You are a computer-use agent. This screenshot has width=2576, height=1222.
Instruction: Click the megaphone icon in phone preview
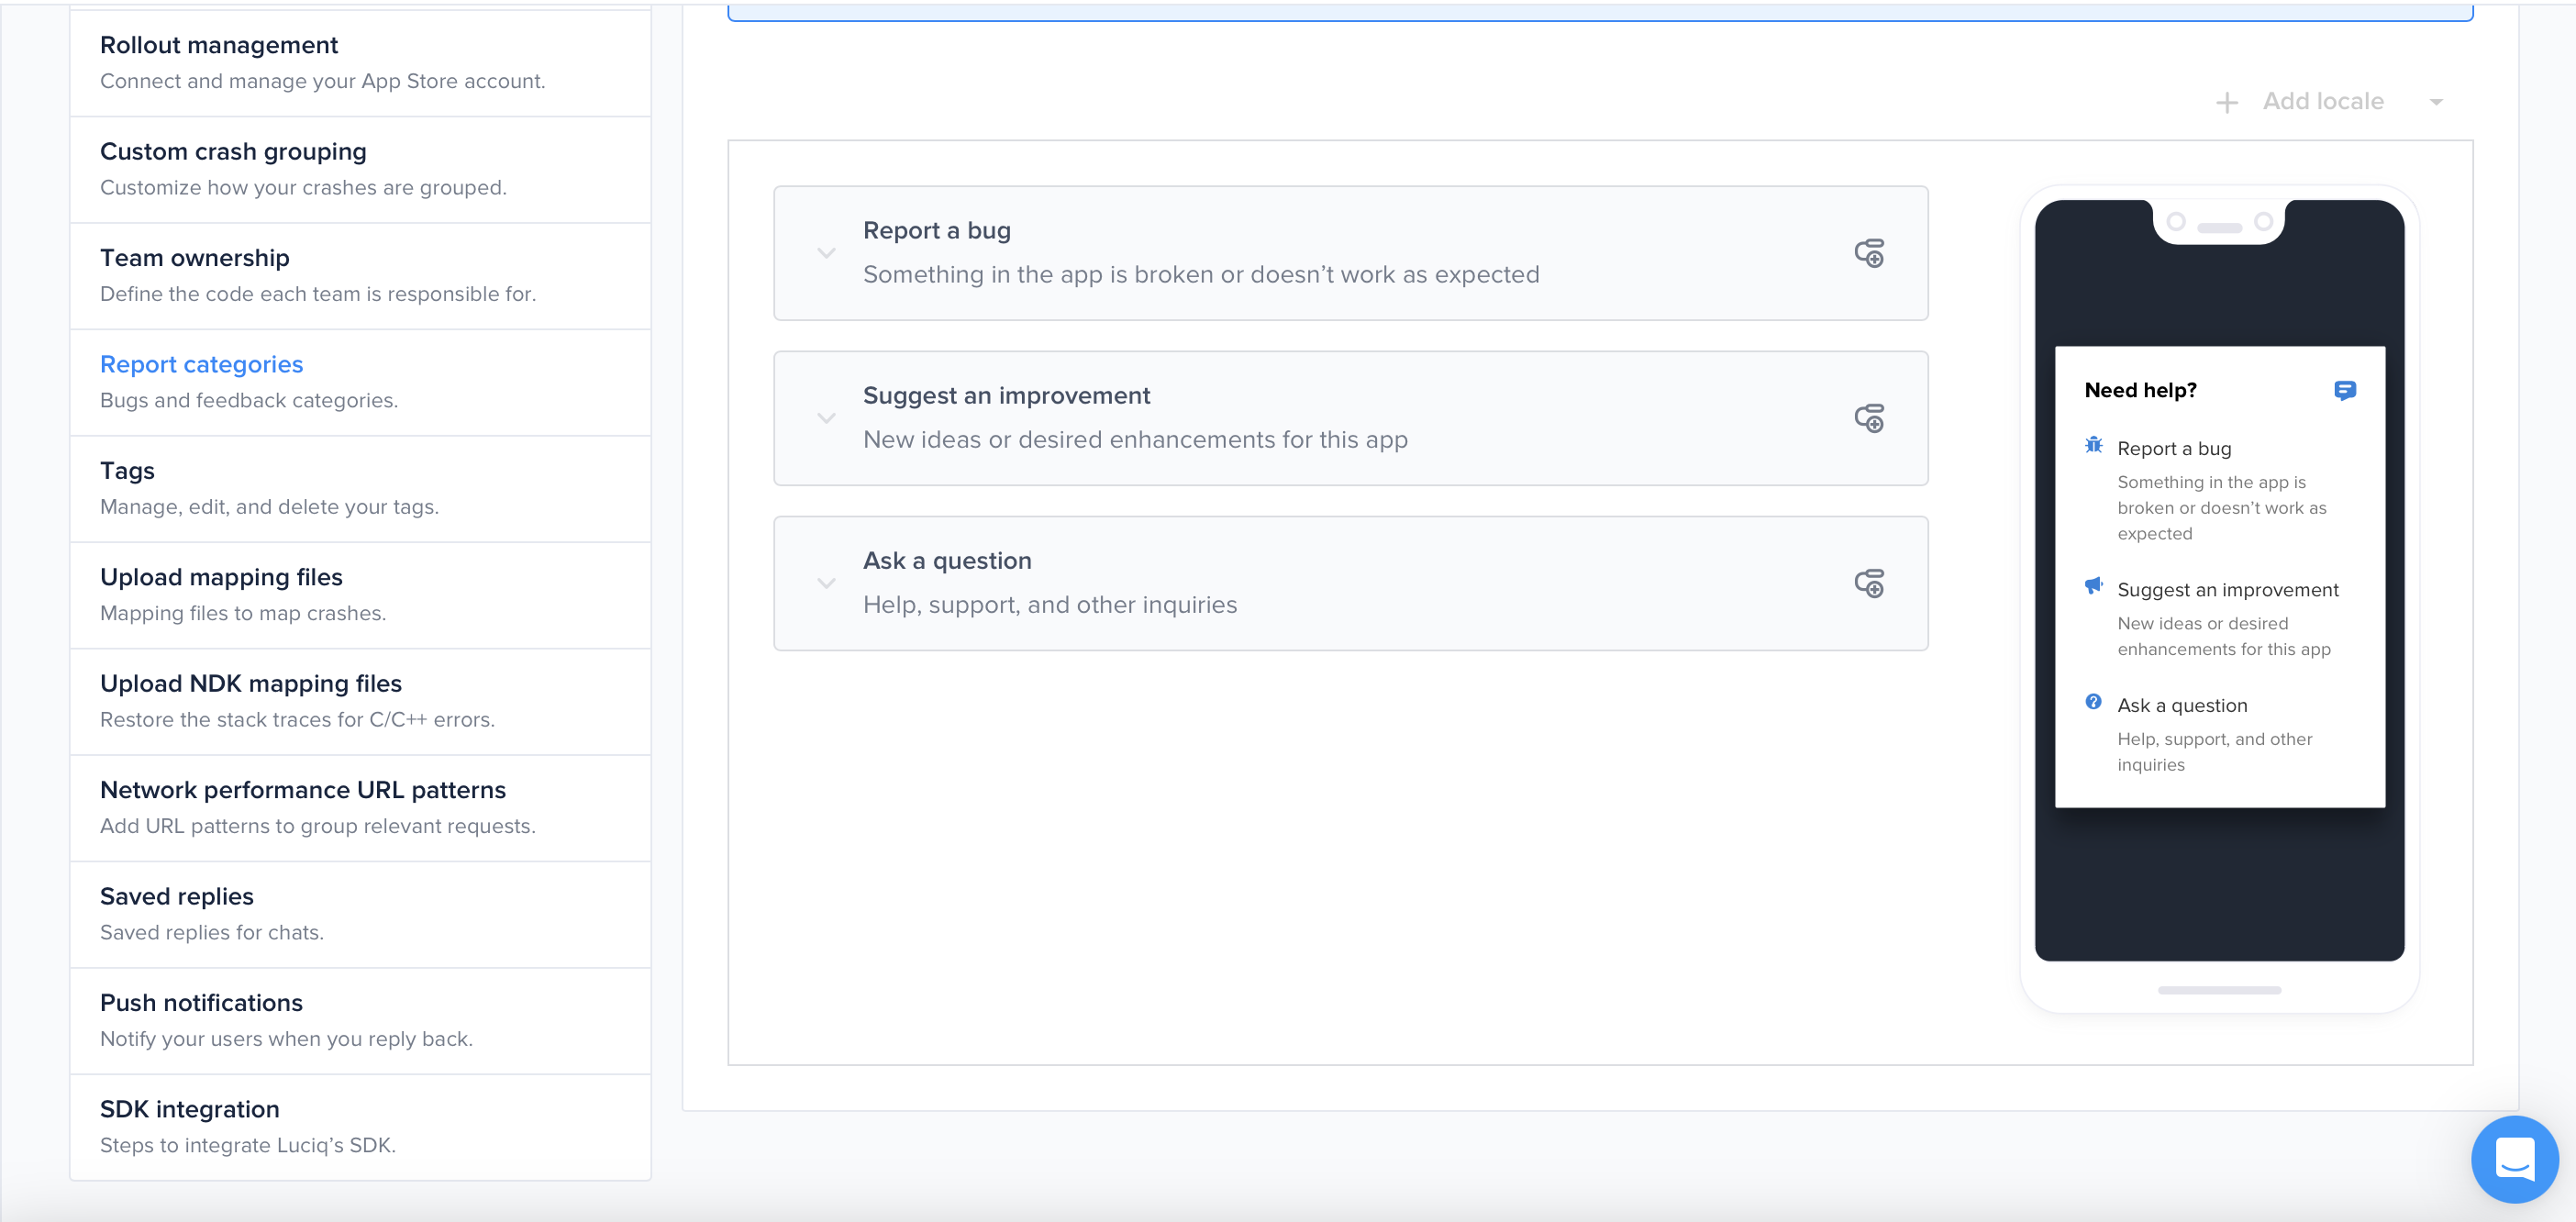[x=2093, y=586]
